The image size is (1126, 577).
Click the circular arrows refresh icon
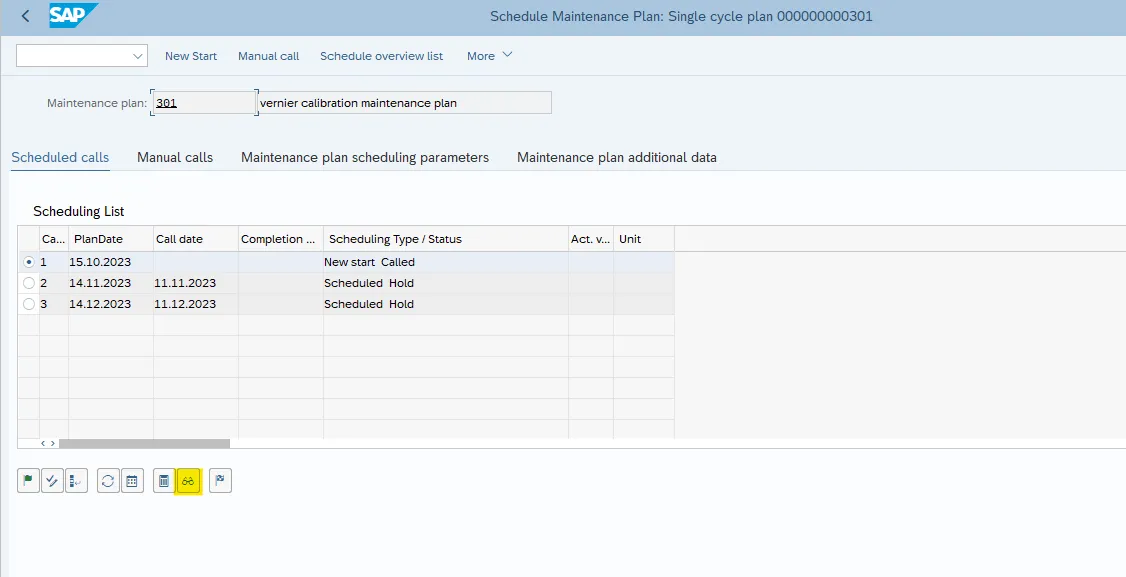pos(108,481)
